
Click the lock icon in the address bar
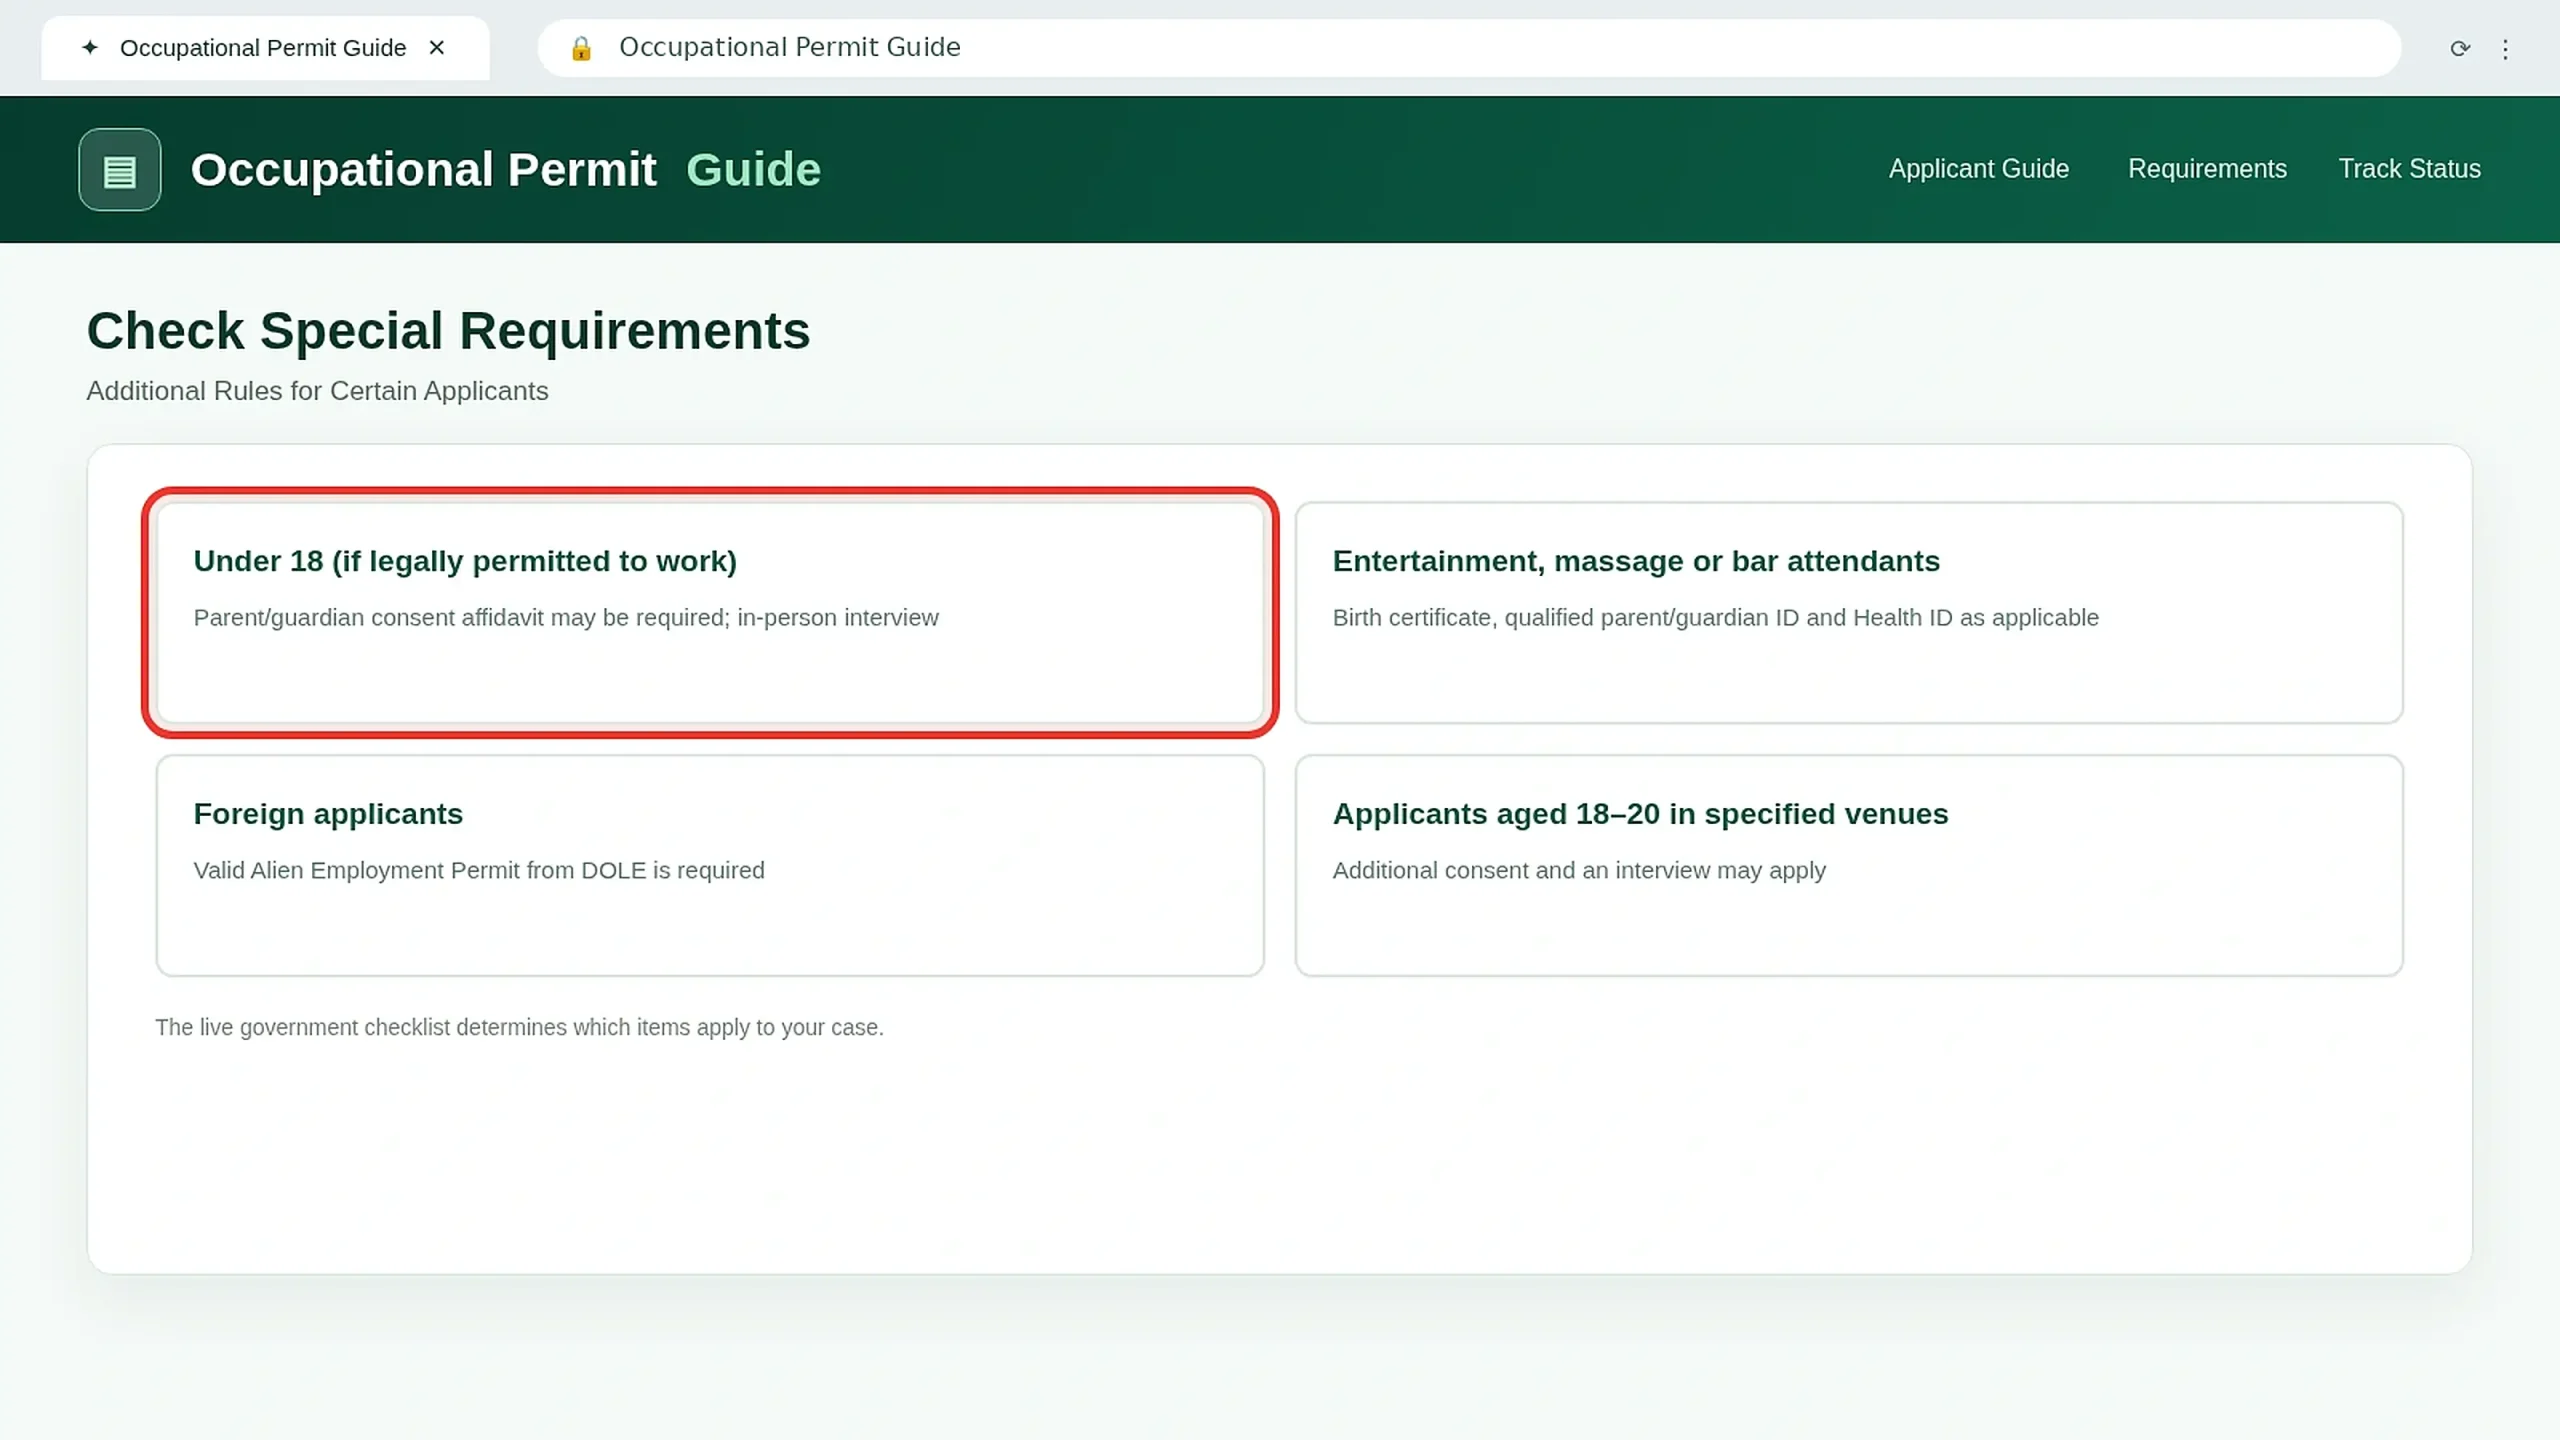pos(581,48)
